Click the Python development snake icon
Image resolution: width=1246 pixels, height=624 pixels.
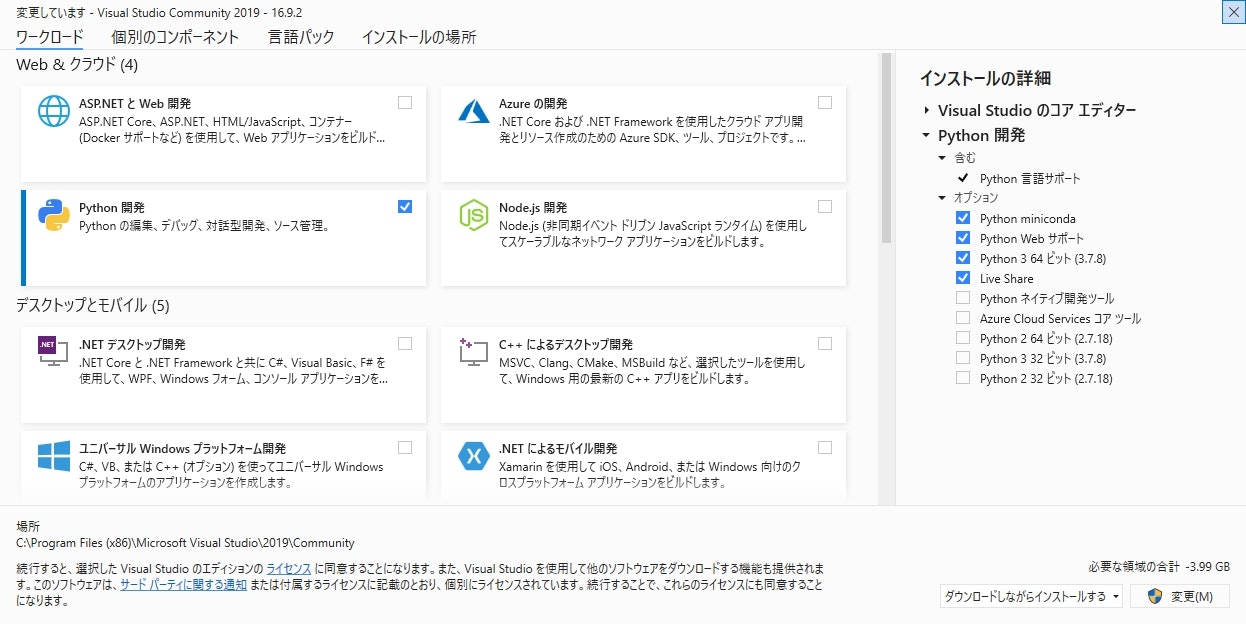(x=54, y=215)
